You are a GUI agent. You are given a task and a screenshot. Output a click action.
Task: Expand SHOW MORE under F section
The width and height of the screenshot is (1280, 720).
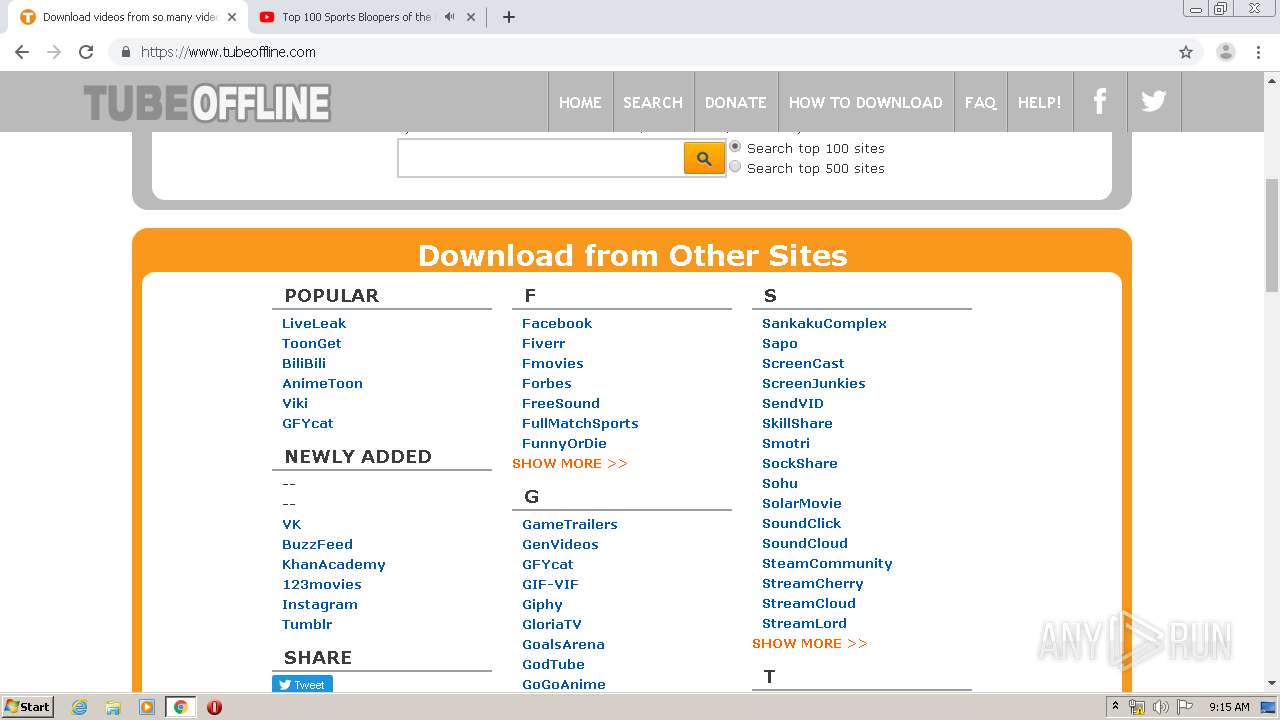(x=570, y=463)
